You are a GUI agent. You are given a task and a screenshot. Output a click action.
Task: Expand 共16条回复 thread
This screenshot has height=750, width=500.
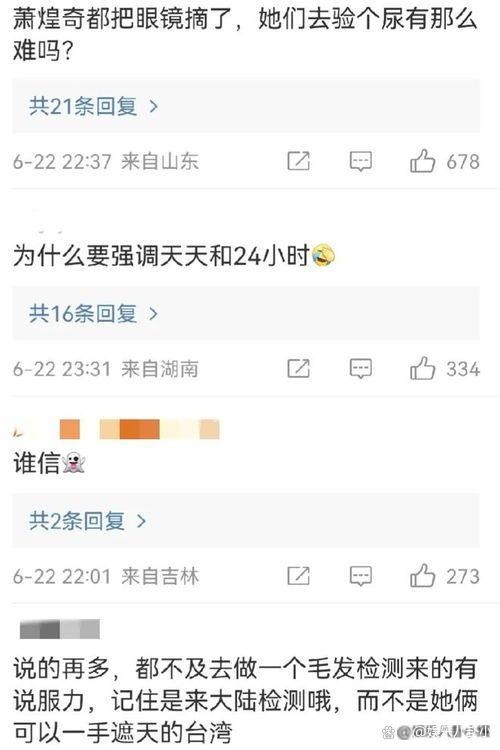point(94,313)
